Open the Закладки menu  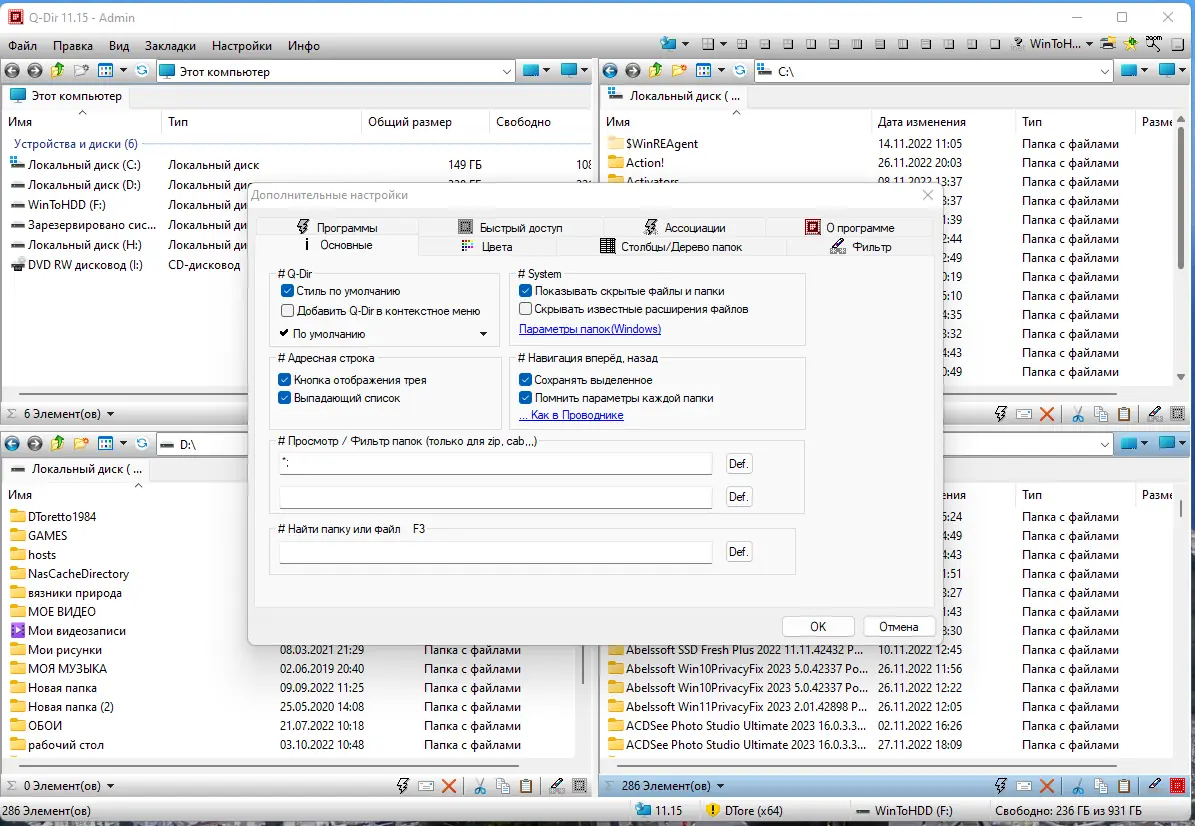(x=170, y=46)
